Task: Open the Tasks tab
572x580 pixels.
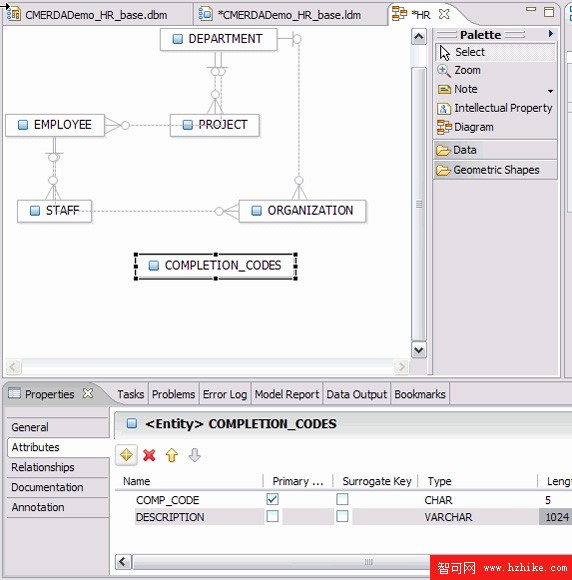Action: pos(130,394)
